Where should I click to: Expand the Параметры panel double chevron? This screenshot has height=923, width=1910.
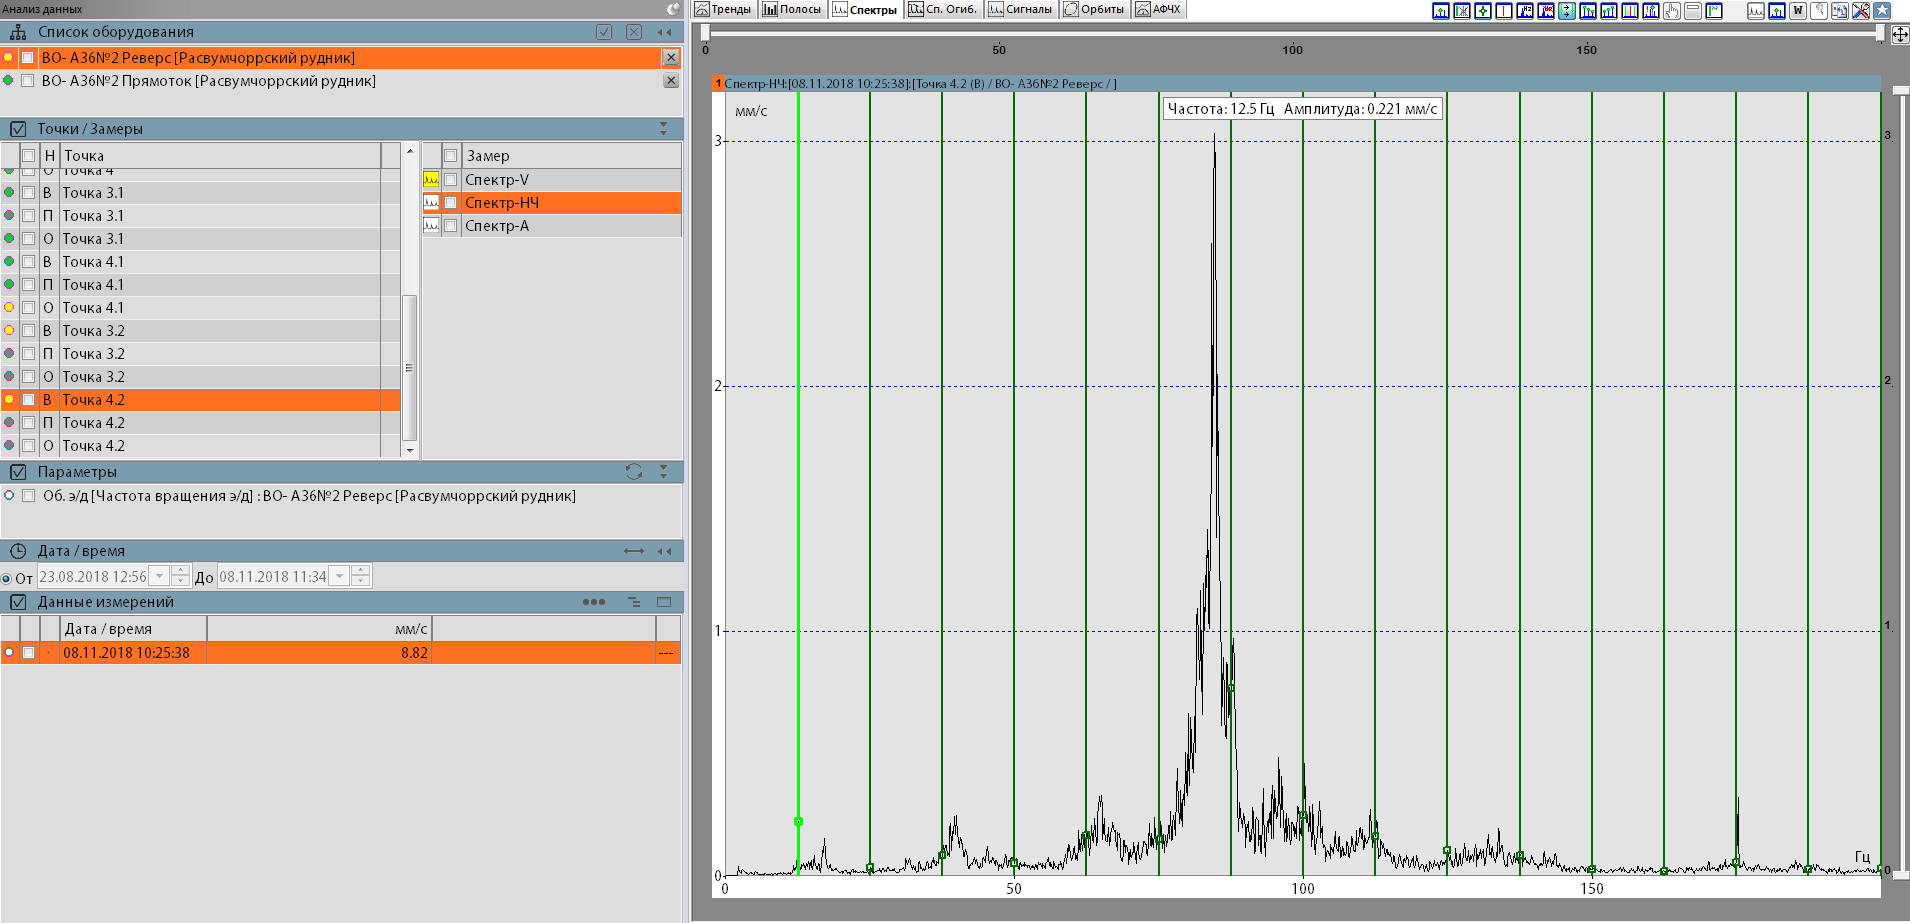click(x=664, y=472)
